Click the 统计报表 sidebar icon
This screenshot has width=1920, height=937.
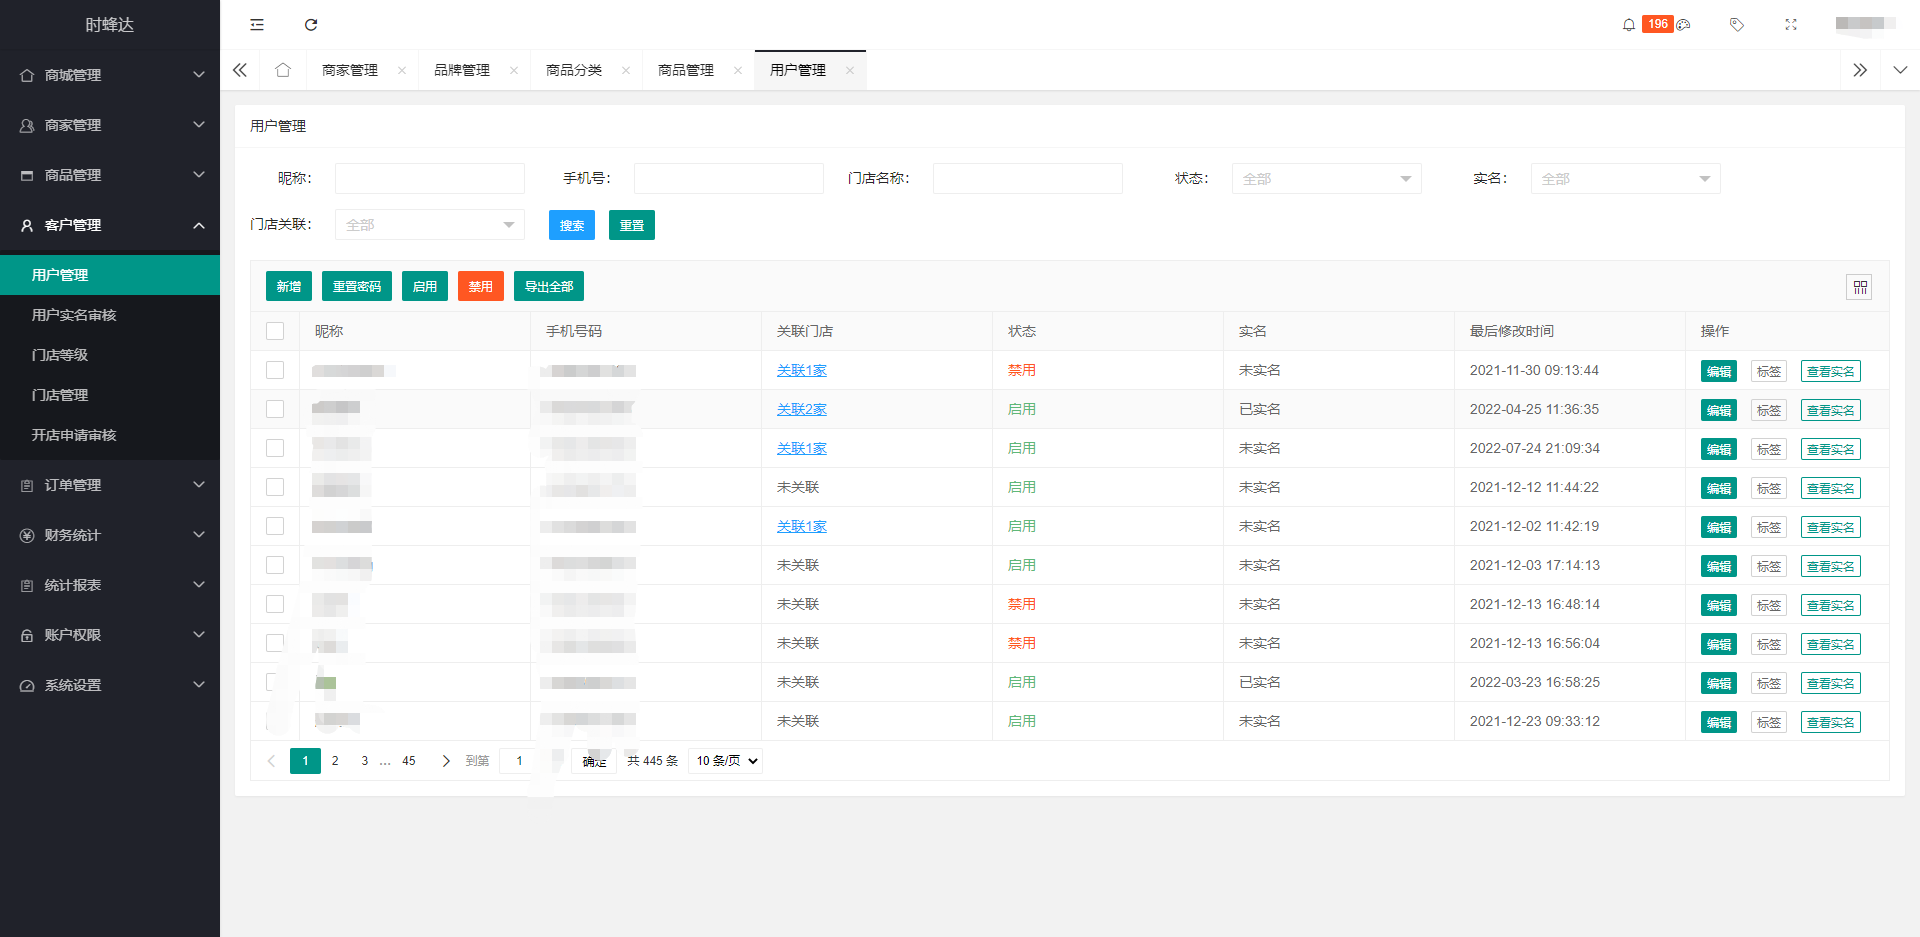(27, 585)
